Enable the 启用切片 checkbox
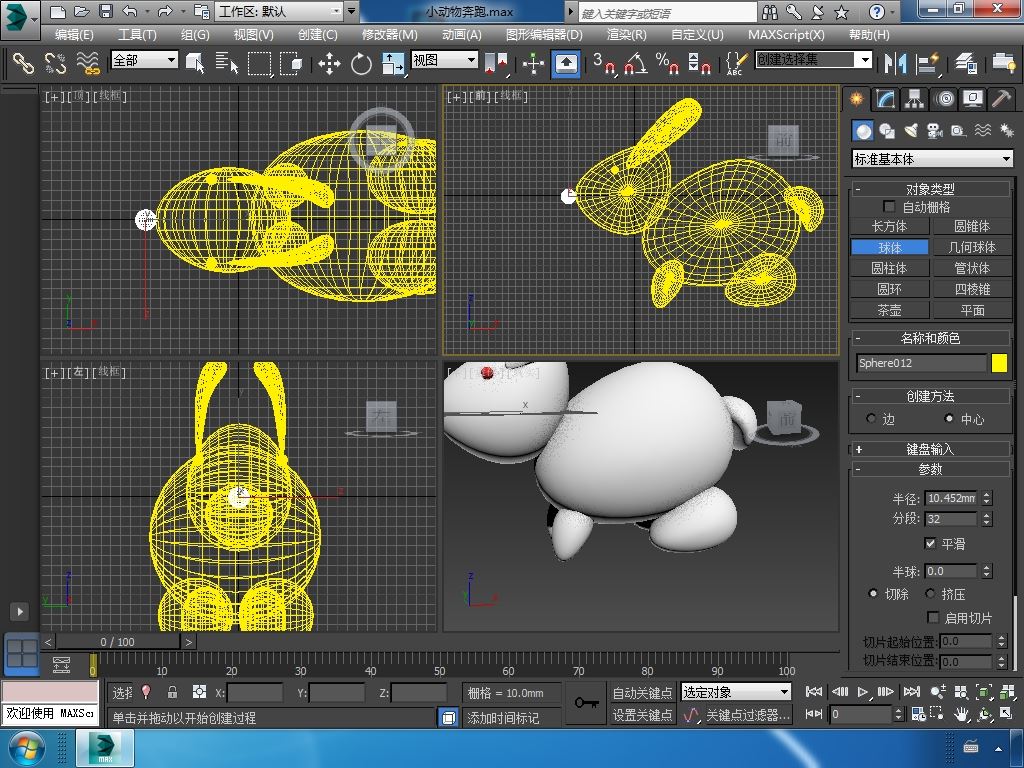1024x768 pixels. [x=933, y=617]
